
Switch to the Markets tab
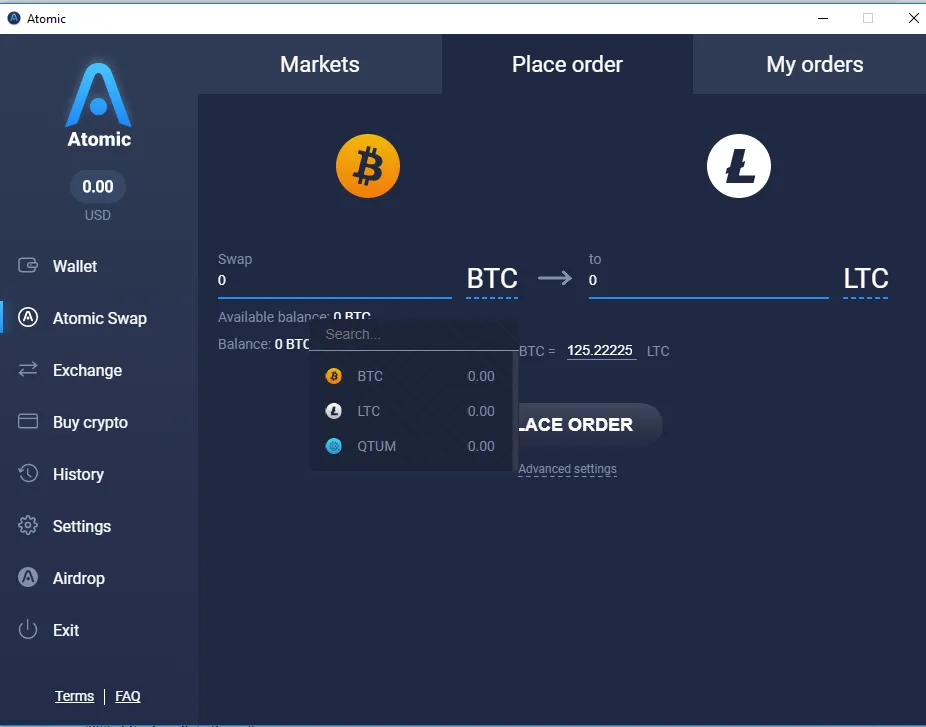click(319, 64)
